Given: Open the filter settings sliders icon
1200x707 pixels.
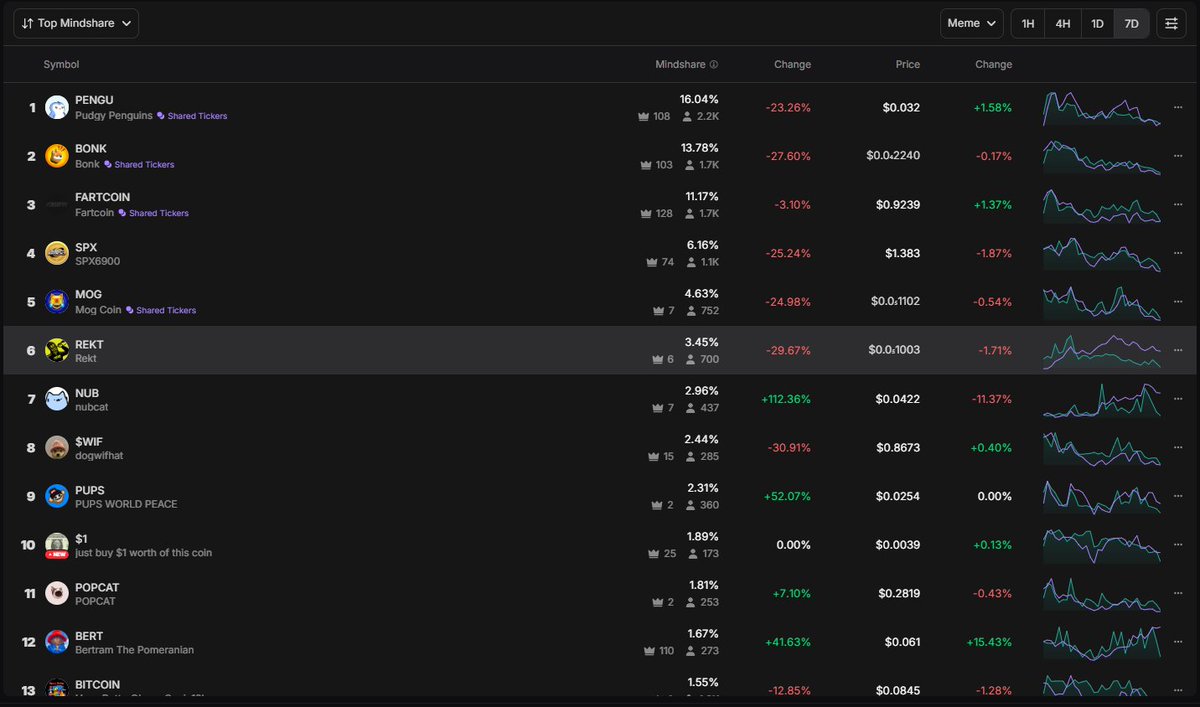Looking at the screenshot, I should click(x=1171, y=22).
